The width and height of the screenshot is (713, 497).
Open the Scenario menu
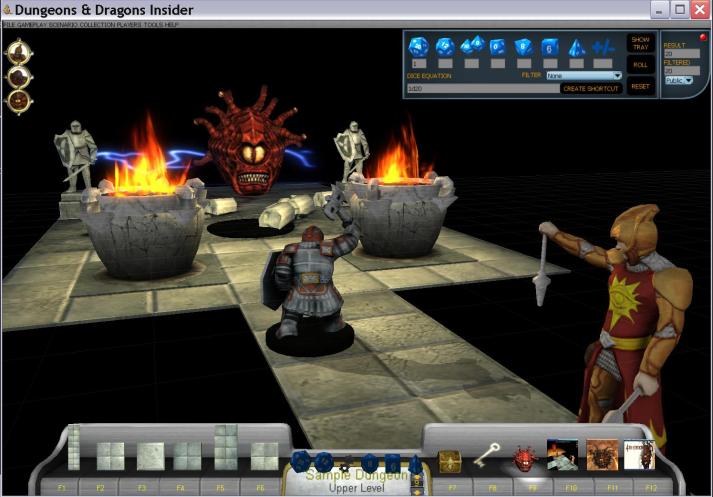[x=63, y=25]
